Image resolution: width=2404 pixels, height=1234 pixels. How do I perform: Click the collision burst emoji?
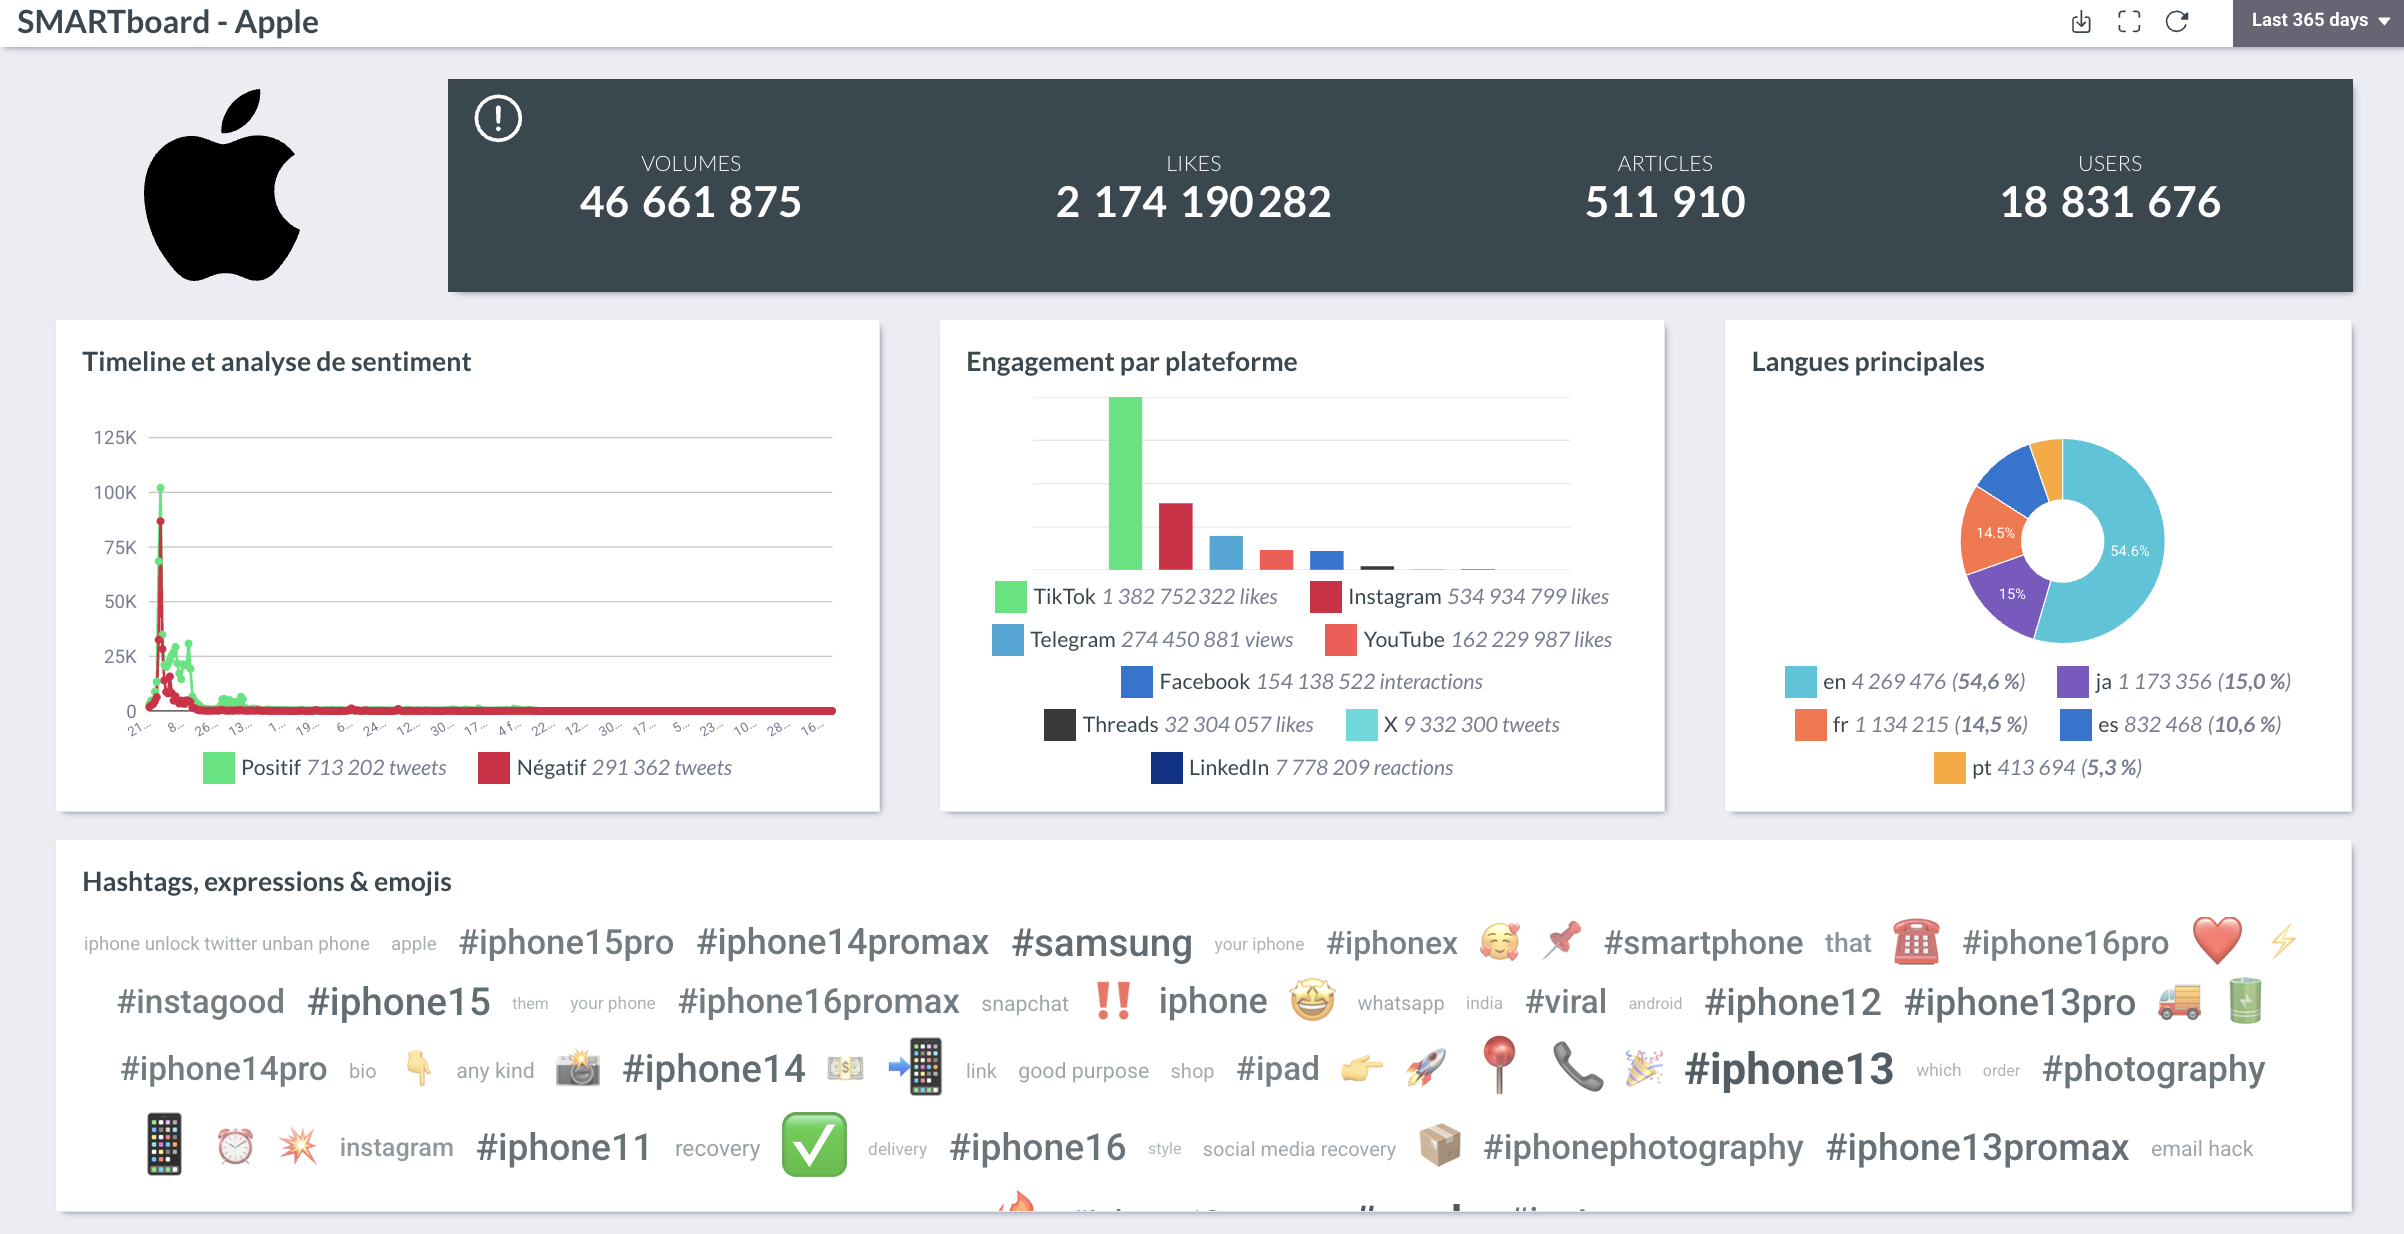click(298, 1146)
